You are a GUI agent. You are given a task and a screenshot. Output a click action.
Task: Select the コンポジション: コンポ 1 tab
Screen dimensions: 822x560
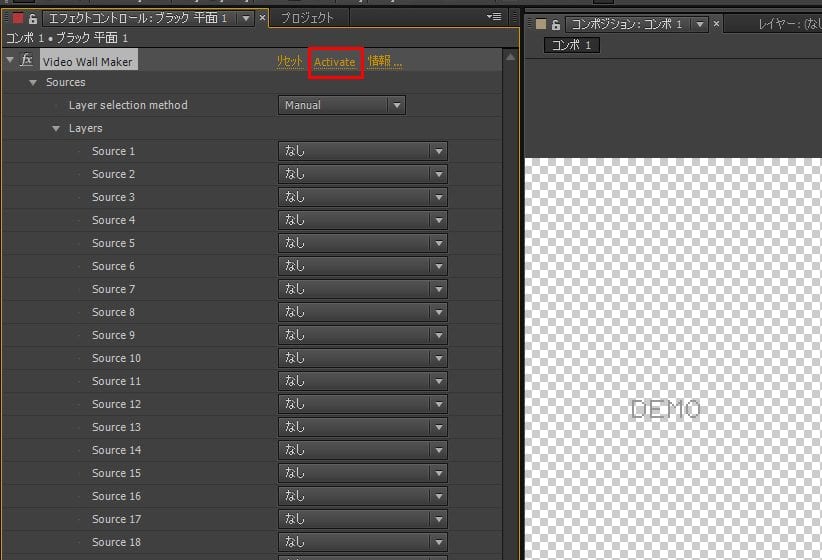626,24
